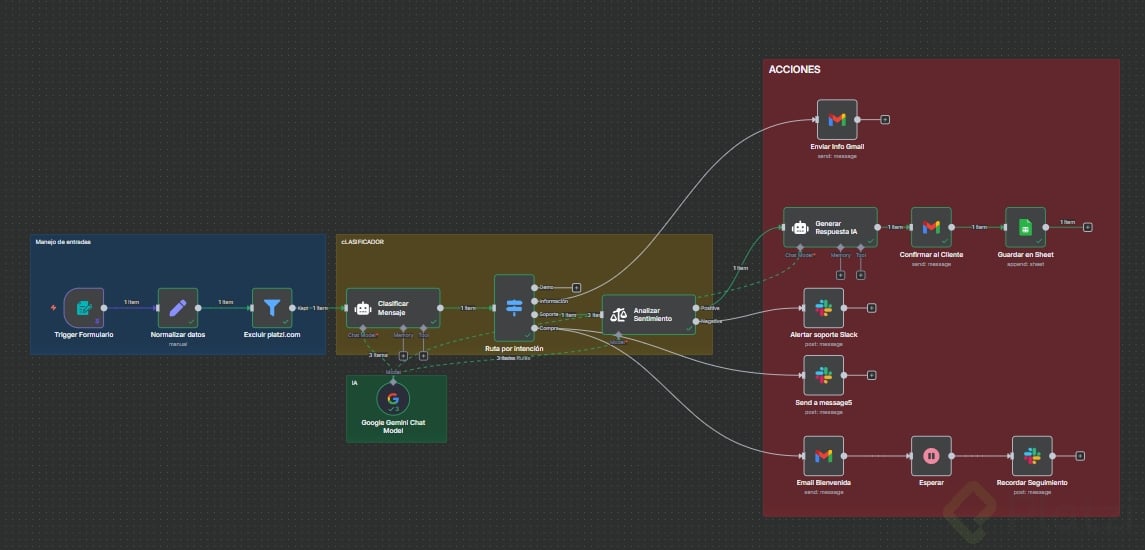Click the Ruta por intención label
Image resolution: width=1145 pixels, height=550 pixels.
[514, 348]
